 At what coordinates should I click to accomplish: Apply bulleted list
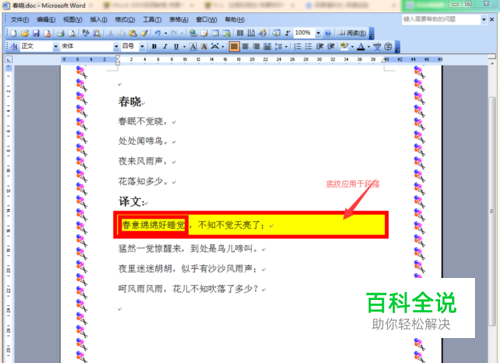click(x=308, y=46)
